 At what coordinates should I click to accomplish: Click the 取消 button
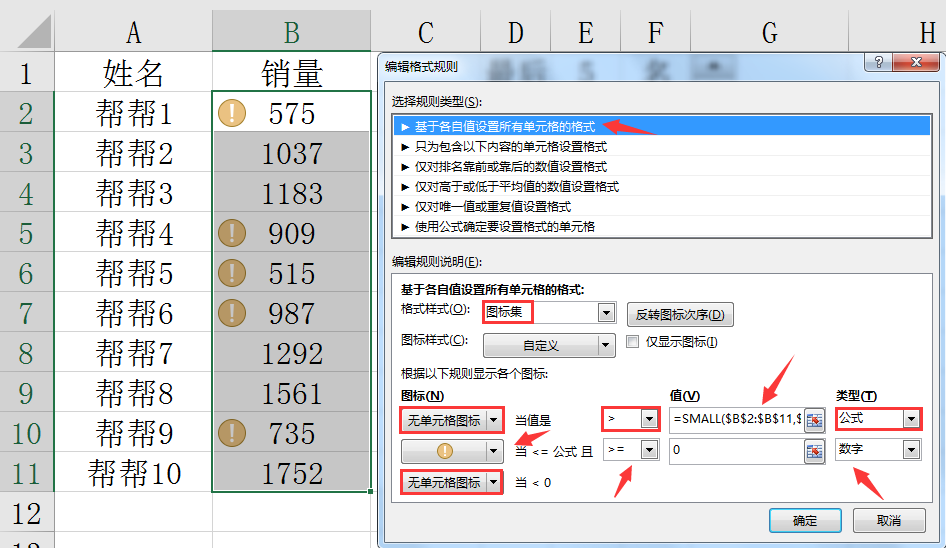point(889,520)
